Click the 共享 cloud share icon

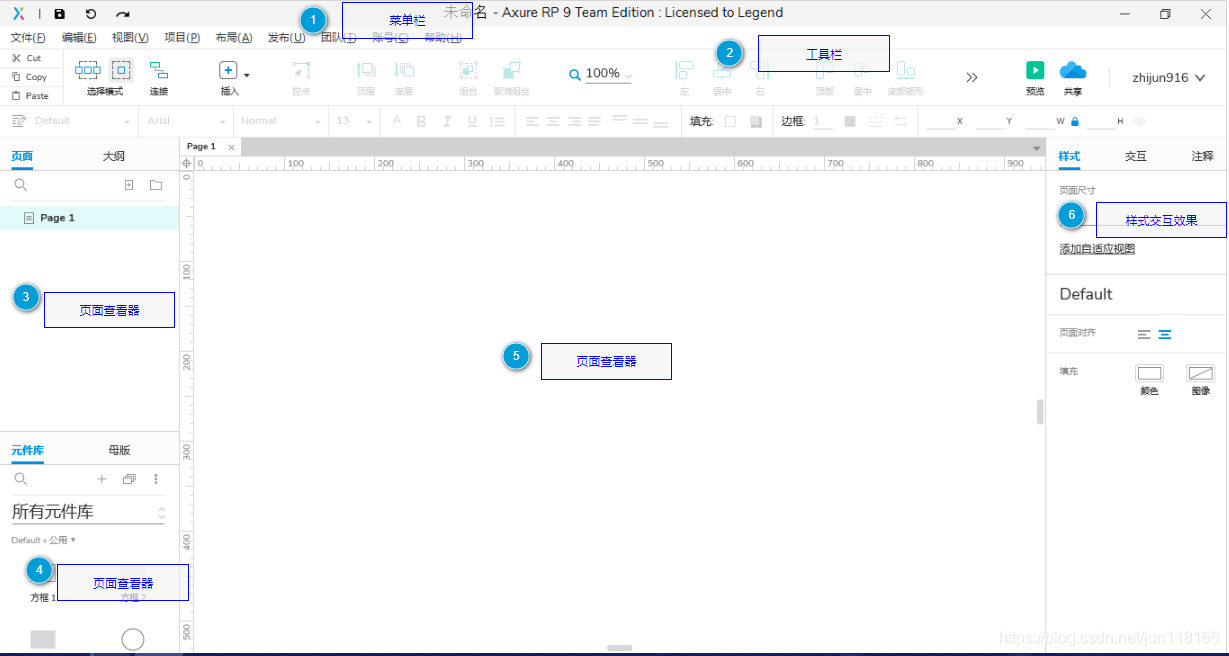1072,70
